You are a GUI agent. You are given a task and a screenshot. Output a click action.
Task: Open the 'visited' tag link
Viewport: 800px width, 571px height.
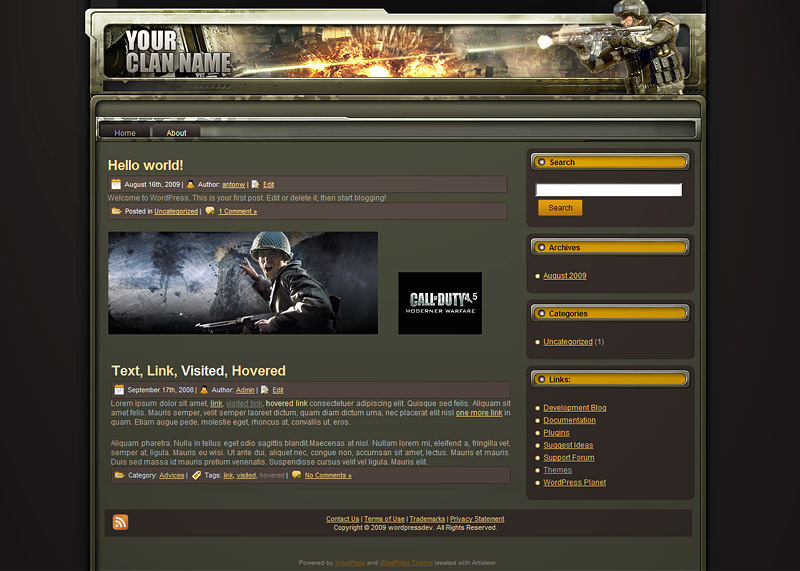pos(246,476)
